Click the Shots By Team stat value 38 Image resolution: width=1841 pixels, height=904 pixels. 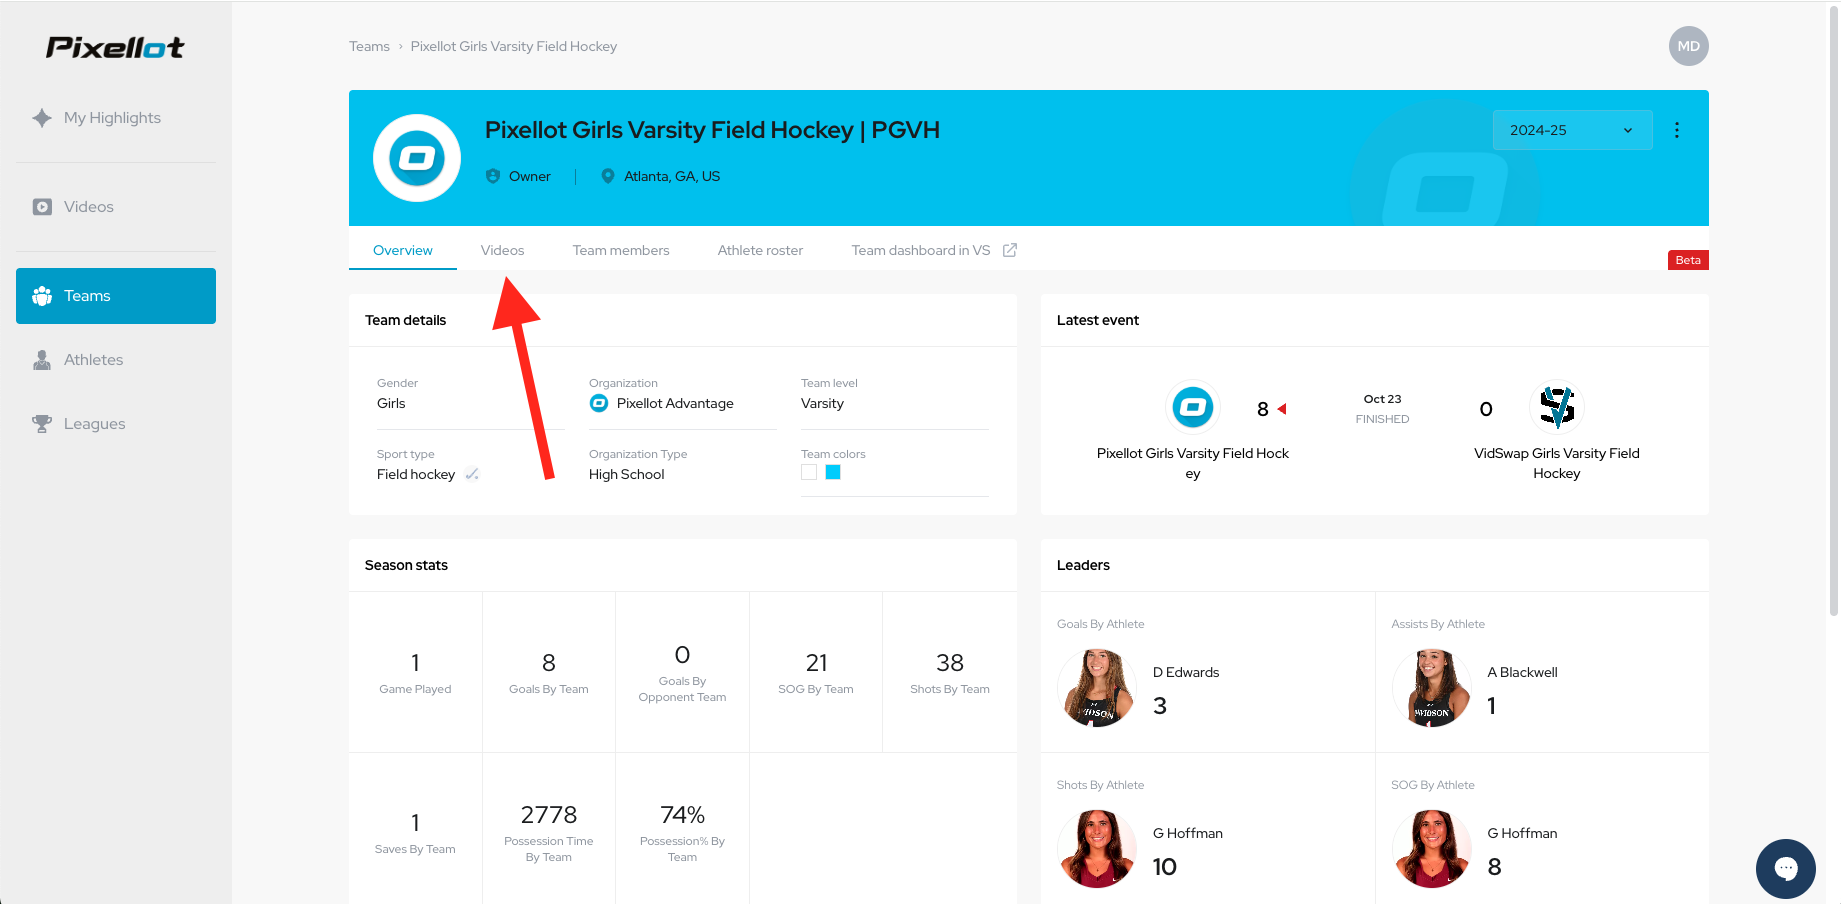click(x=950, y=662)
